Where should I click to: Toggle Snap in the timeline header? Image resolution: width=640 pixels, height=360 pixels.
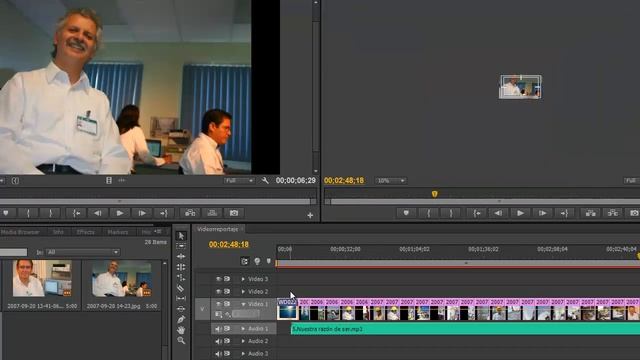click(244, 261)
